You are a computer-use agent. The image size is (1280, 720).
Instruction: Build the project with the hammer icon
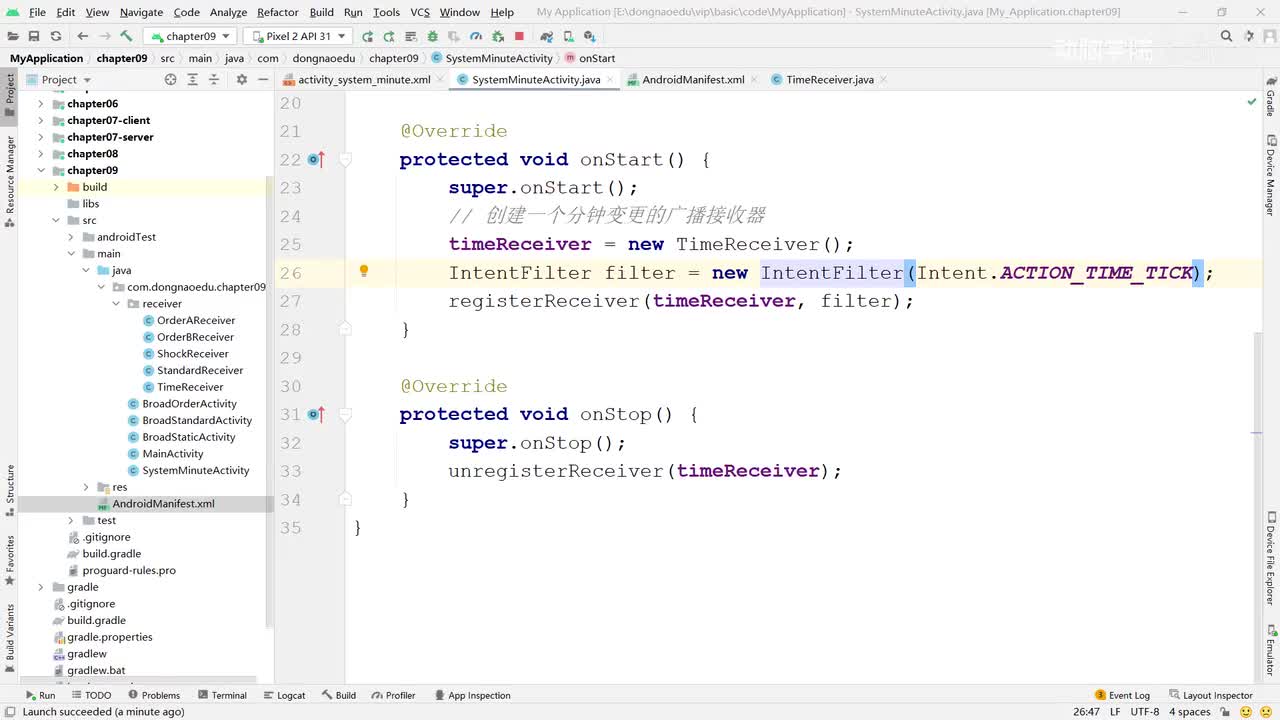click(126, 36)
